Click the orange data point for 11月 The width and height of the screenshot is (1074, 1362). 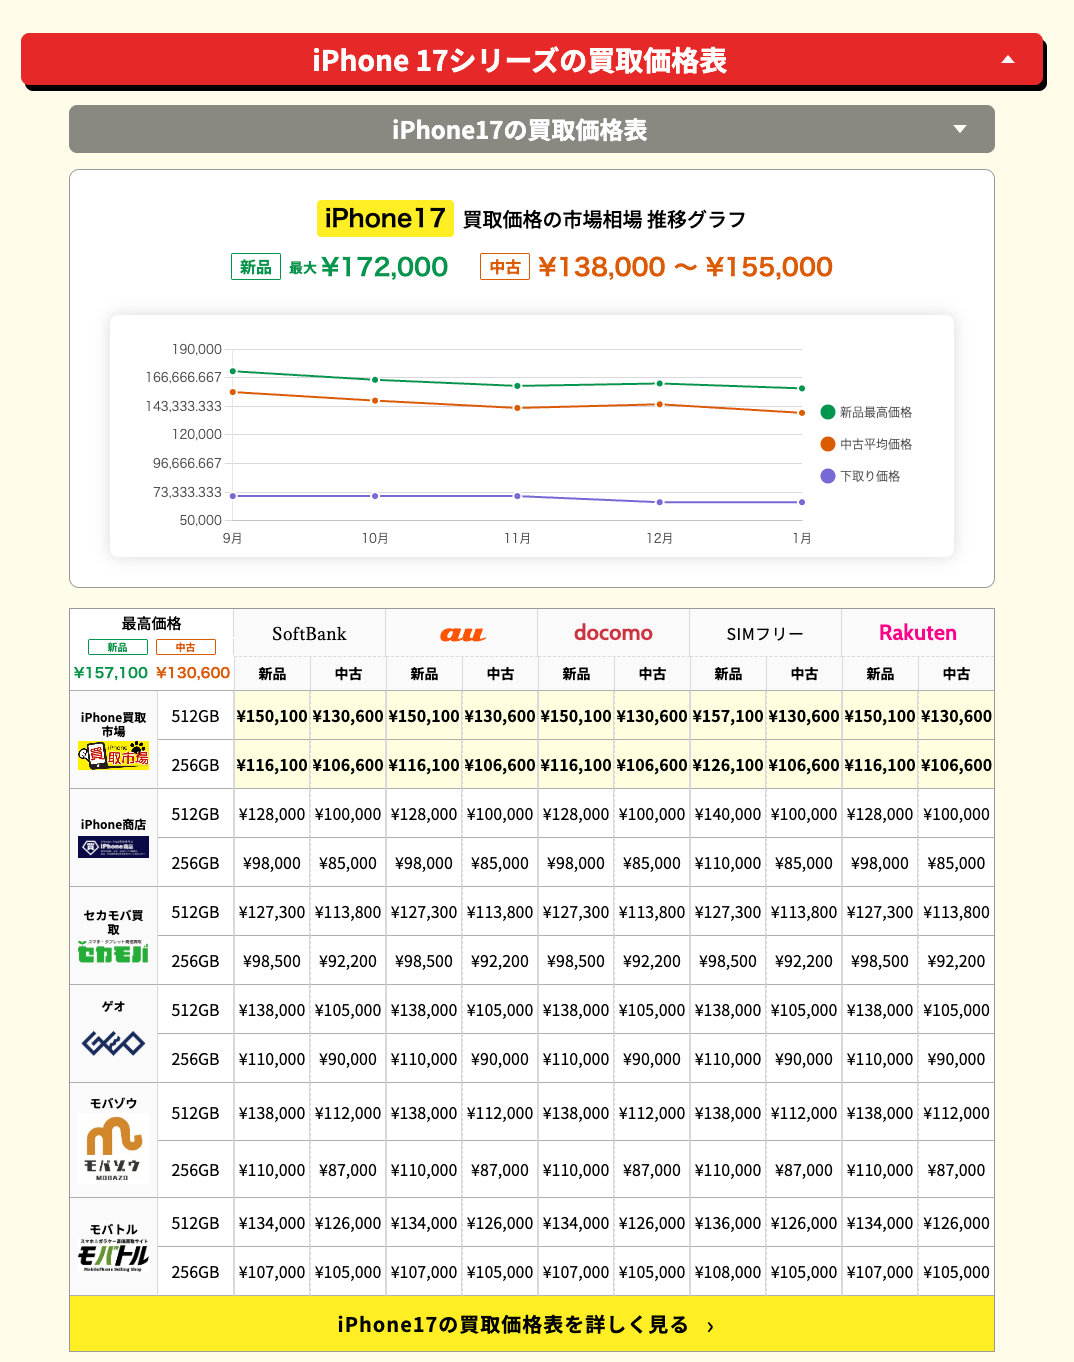point(517,408)
